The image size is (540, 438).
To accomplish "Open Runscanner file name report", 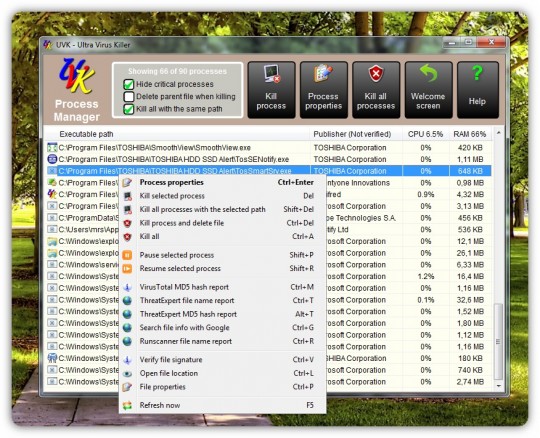I will point(222,342).
